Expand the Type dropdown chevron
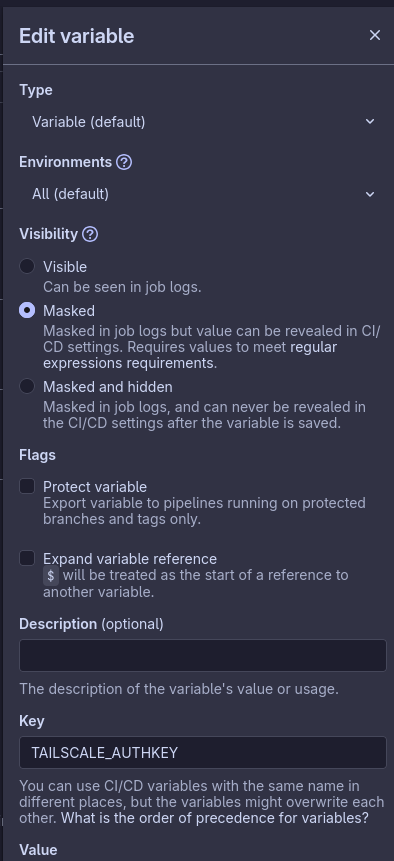Screen dimensions: 394x861 370,121
